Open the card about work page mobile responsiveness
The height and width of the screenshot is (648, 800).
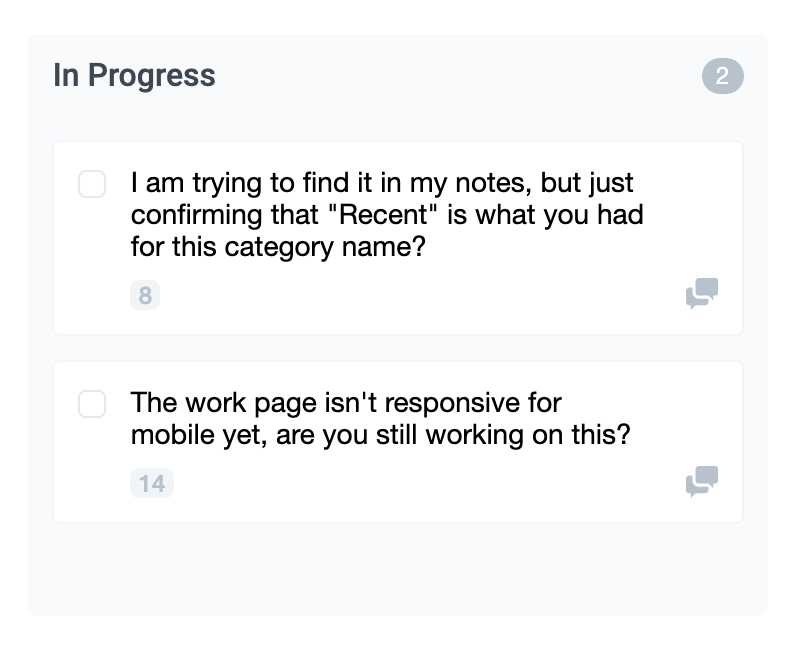(398, 442)
